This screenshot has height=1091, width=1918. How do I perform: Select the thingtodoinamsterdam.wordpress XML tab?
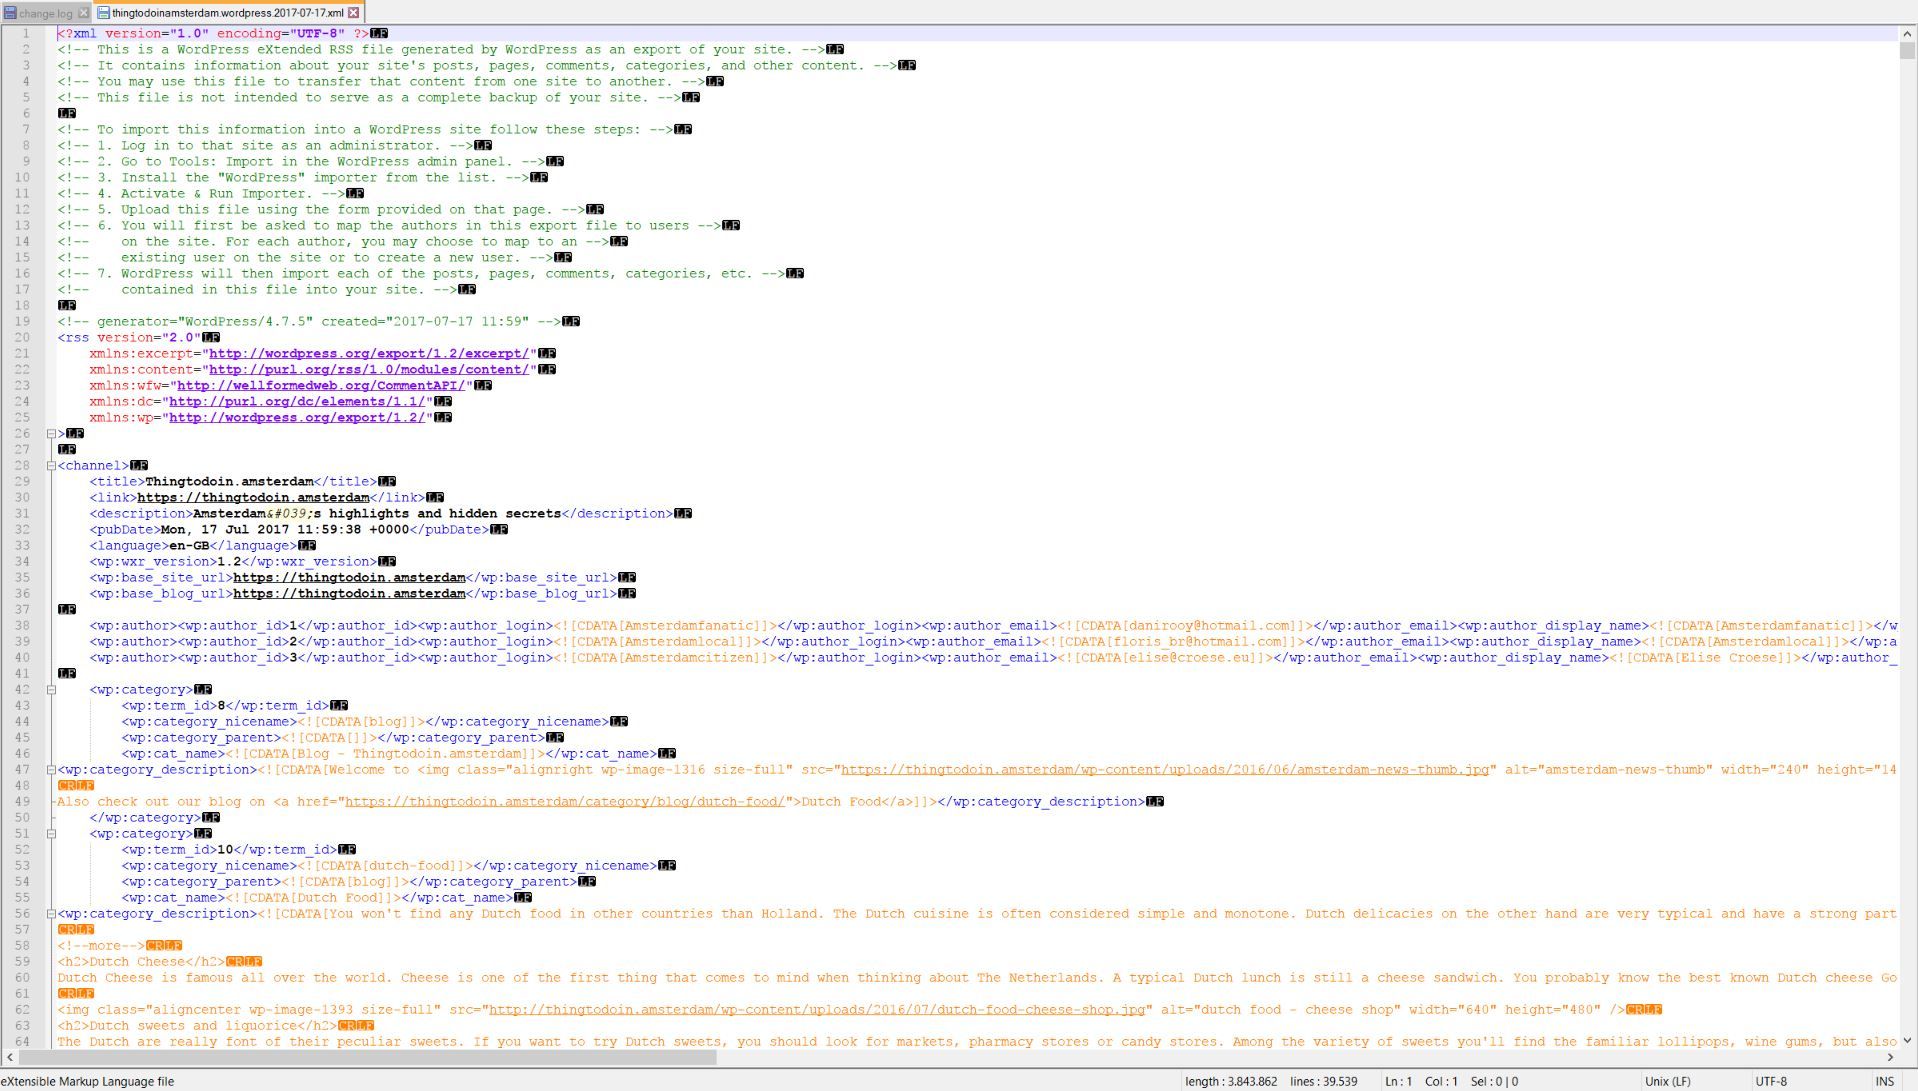click(x=227, y=13)
